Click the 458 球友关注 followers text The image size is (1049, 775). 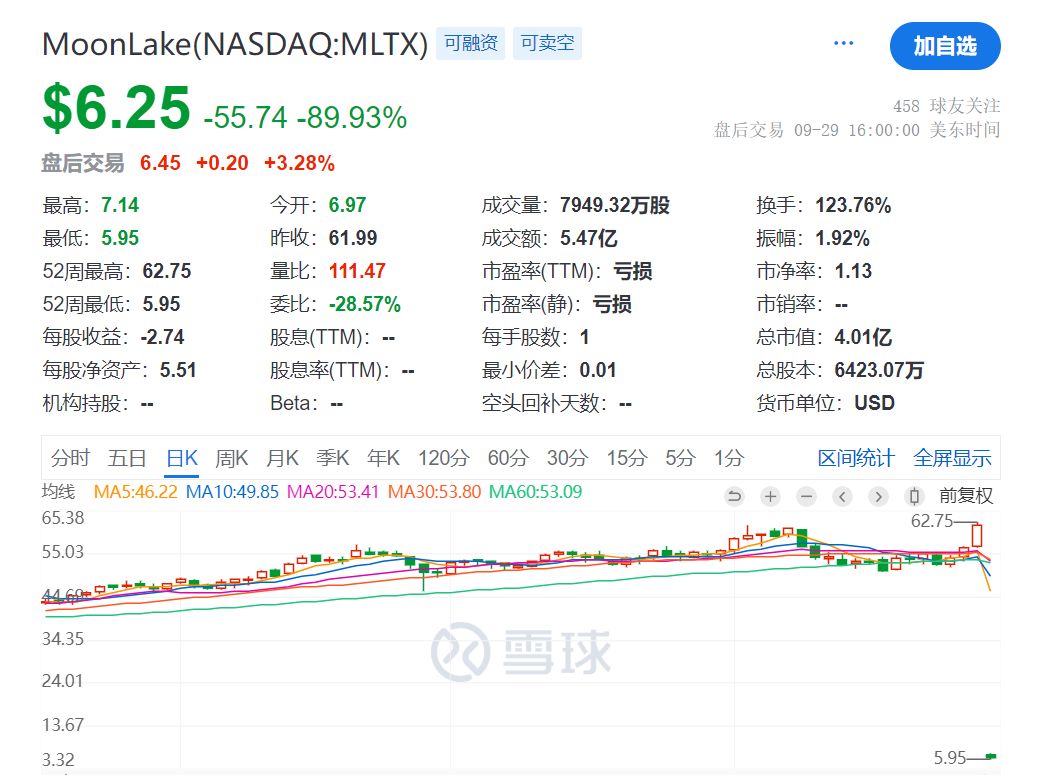947,106
